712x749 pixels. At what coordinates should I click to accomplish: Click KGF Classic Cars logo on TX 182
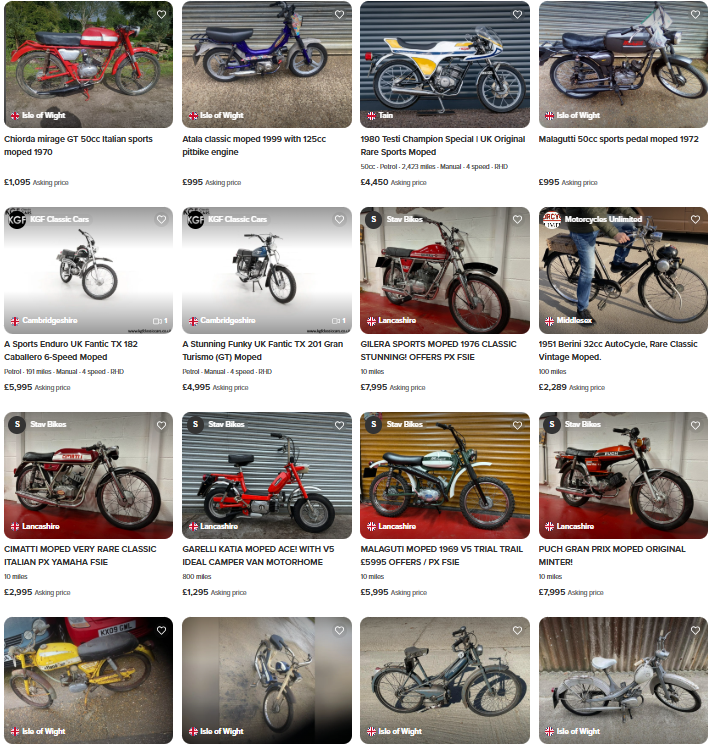coord(17,219)
